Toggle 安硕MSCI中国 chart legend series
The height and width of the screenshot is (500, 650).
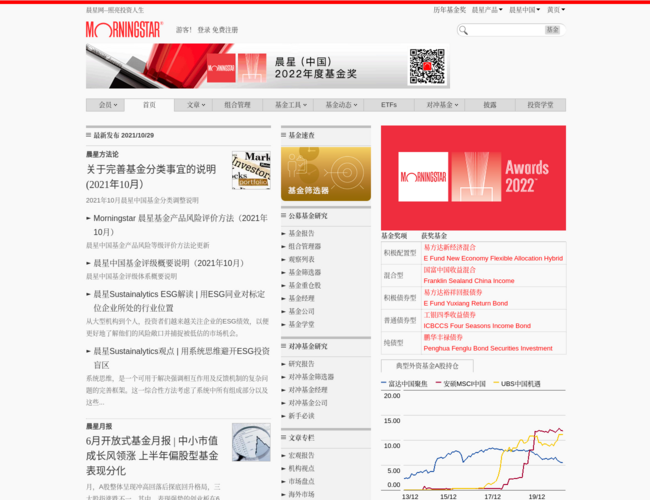(x=460, y=384)
